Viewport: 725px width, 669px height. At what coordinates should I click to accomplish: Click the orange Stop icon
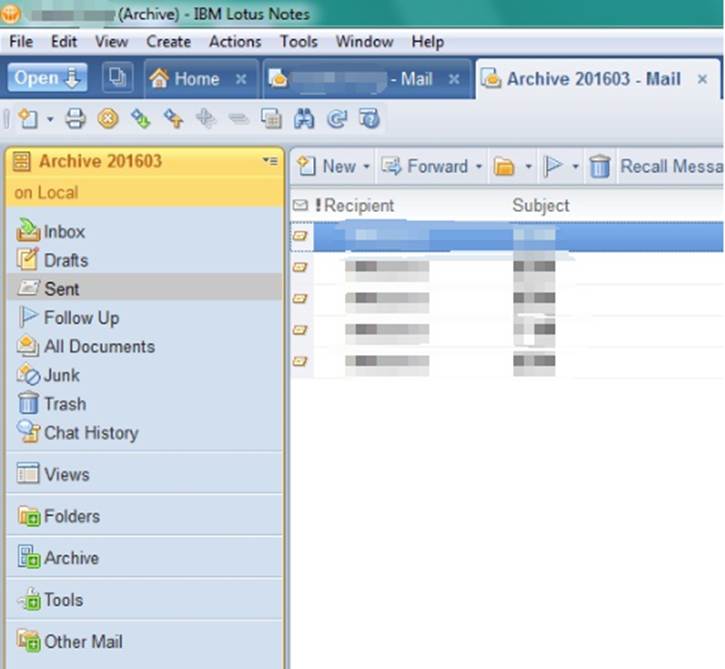pos(108,119)
